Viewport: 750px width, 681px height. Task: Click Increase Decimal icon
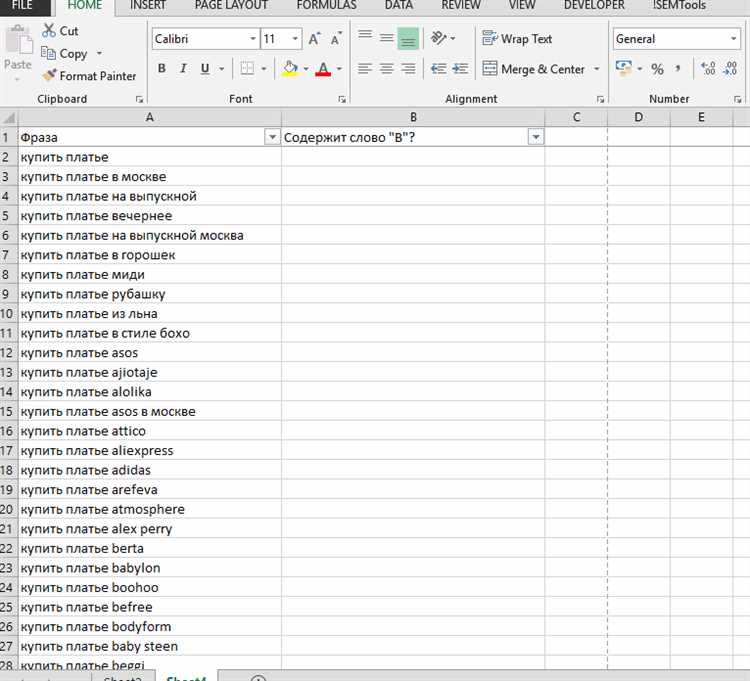coord(708,68)
